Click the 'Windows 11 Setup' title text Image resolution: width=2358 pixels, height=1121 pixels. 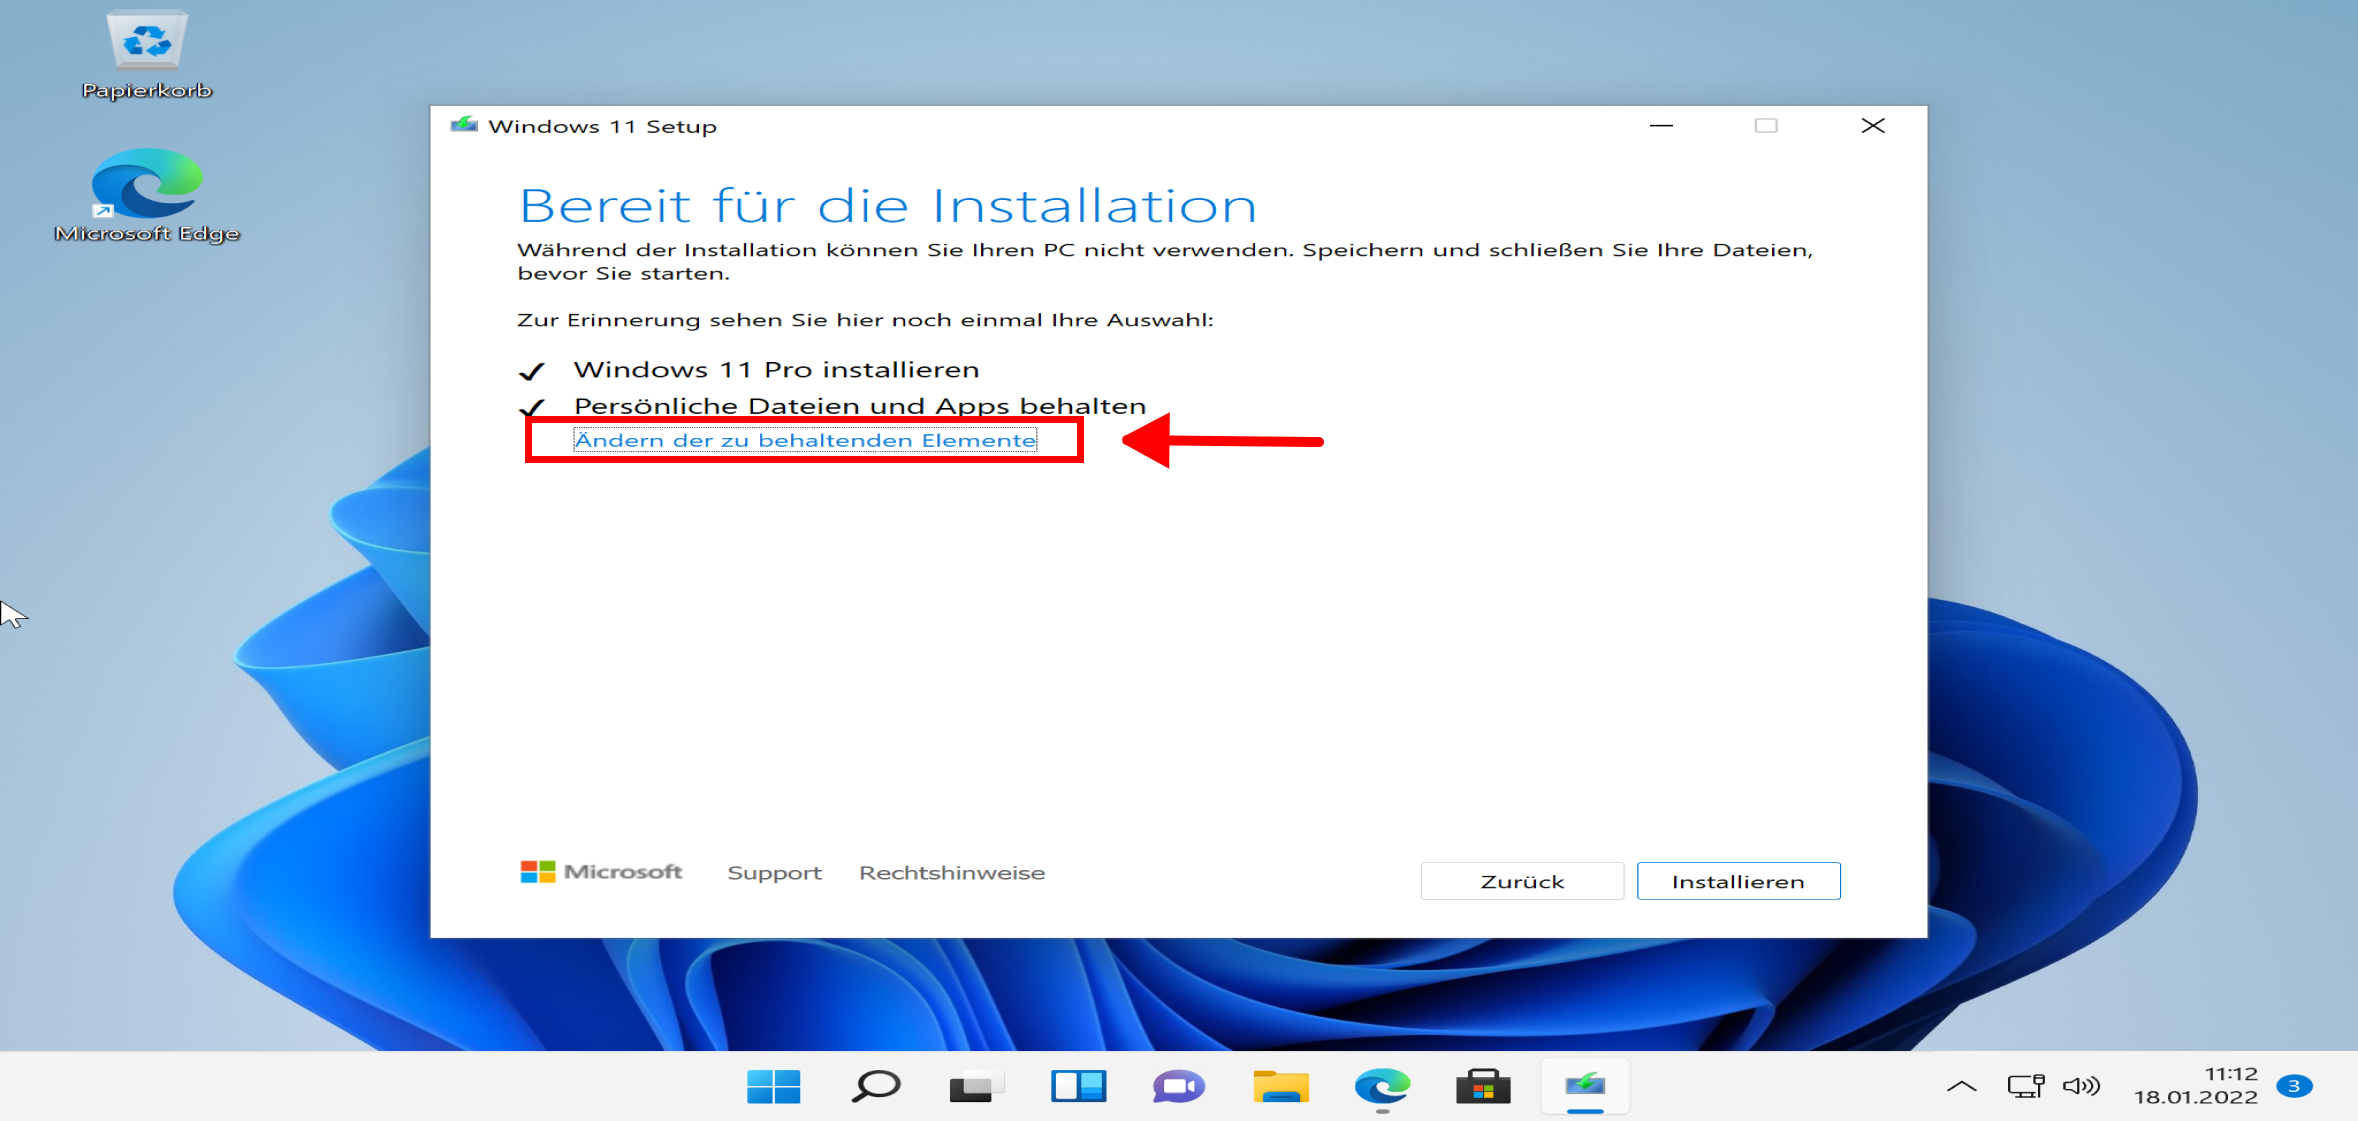[602, 126]
